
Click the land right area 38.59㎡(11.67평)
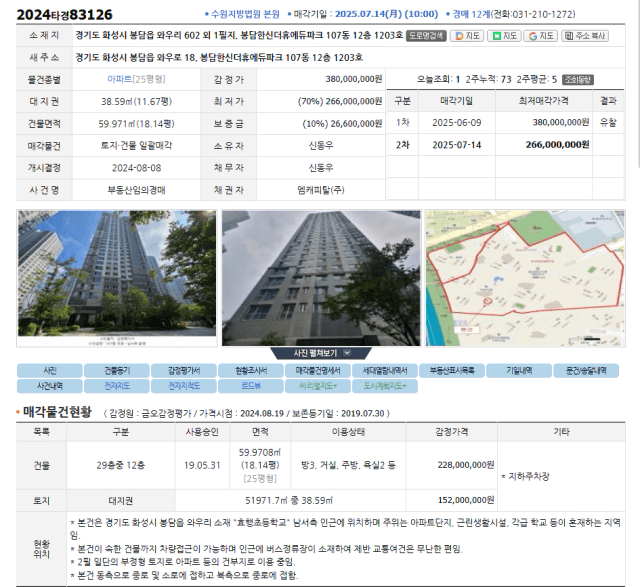click(136, 101)
